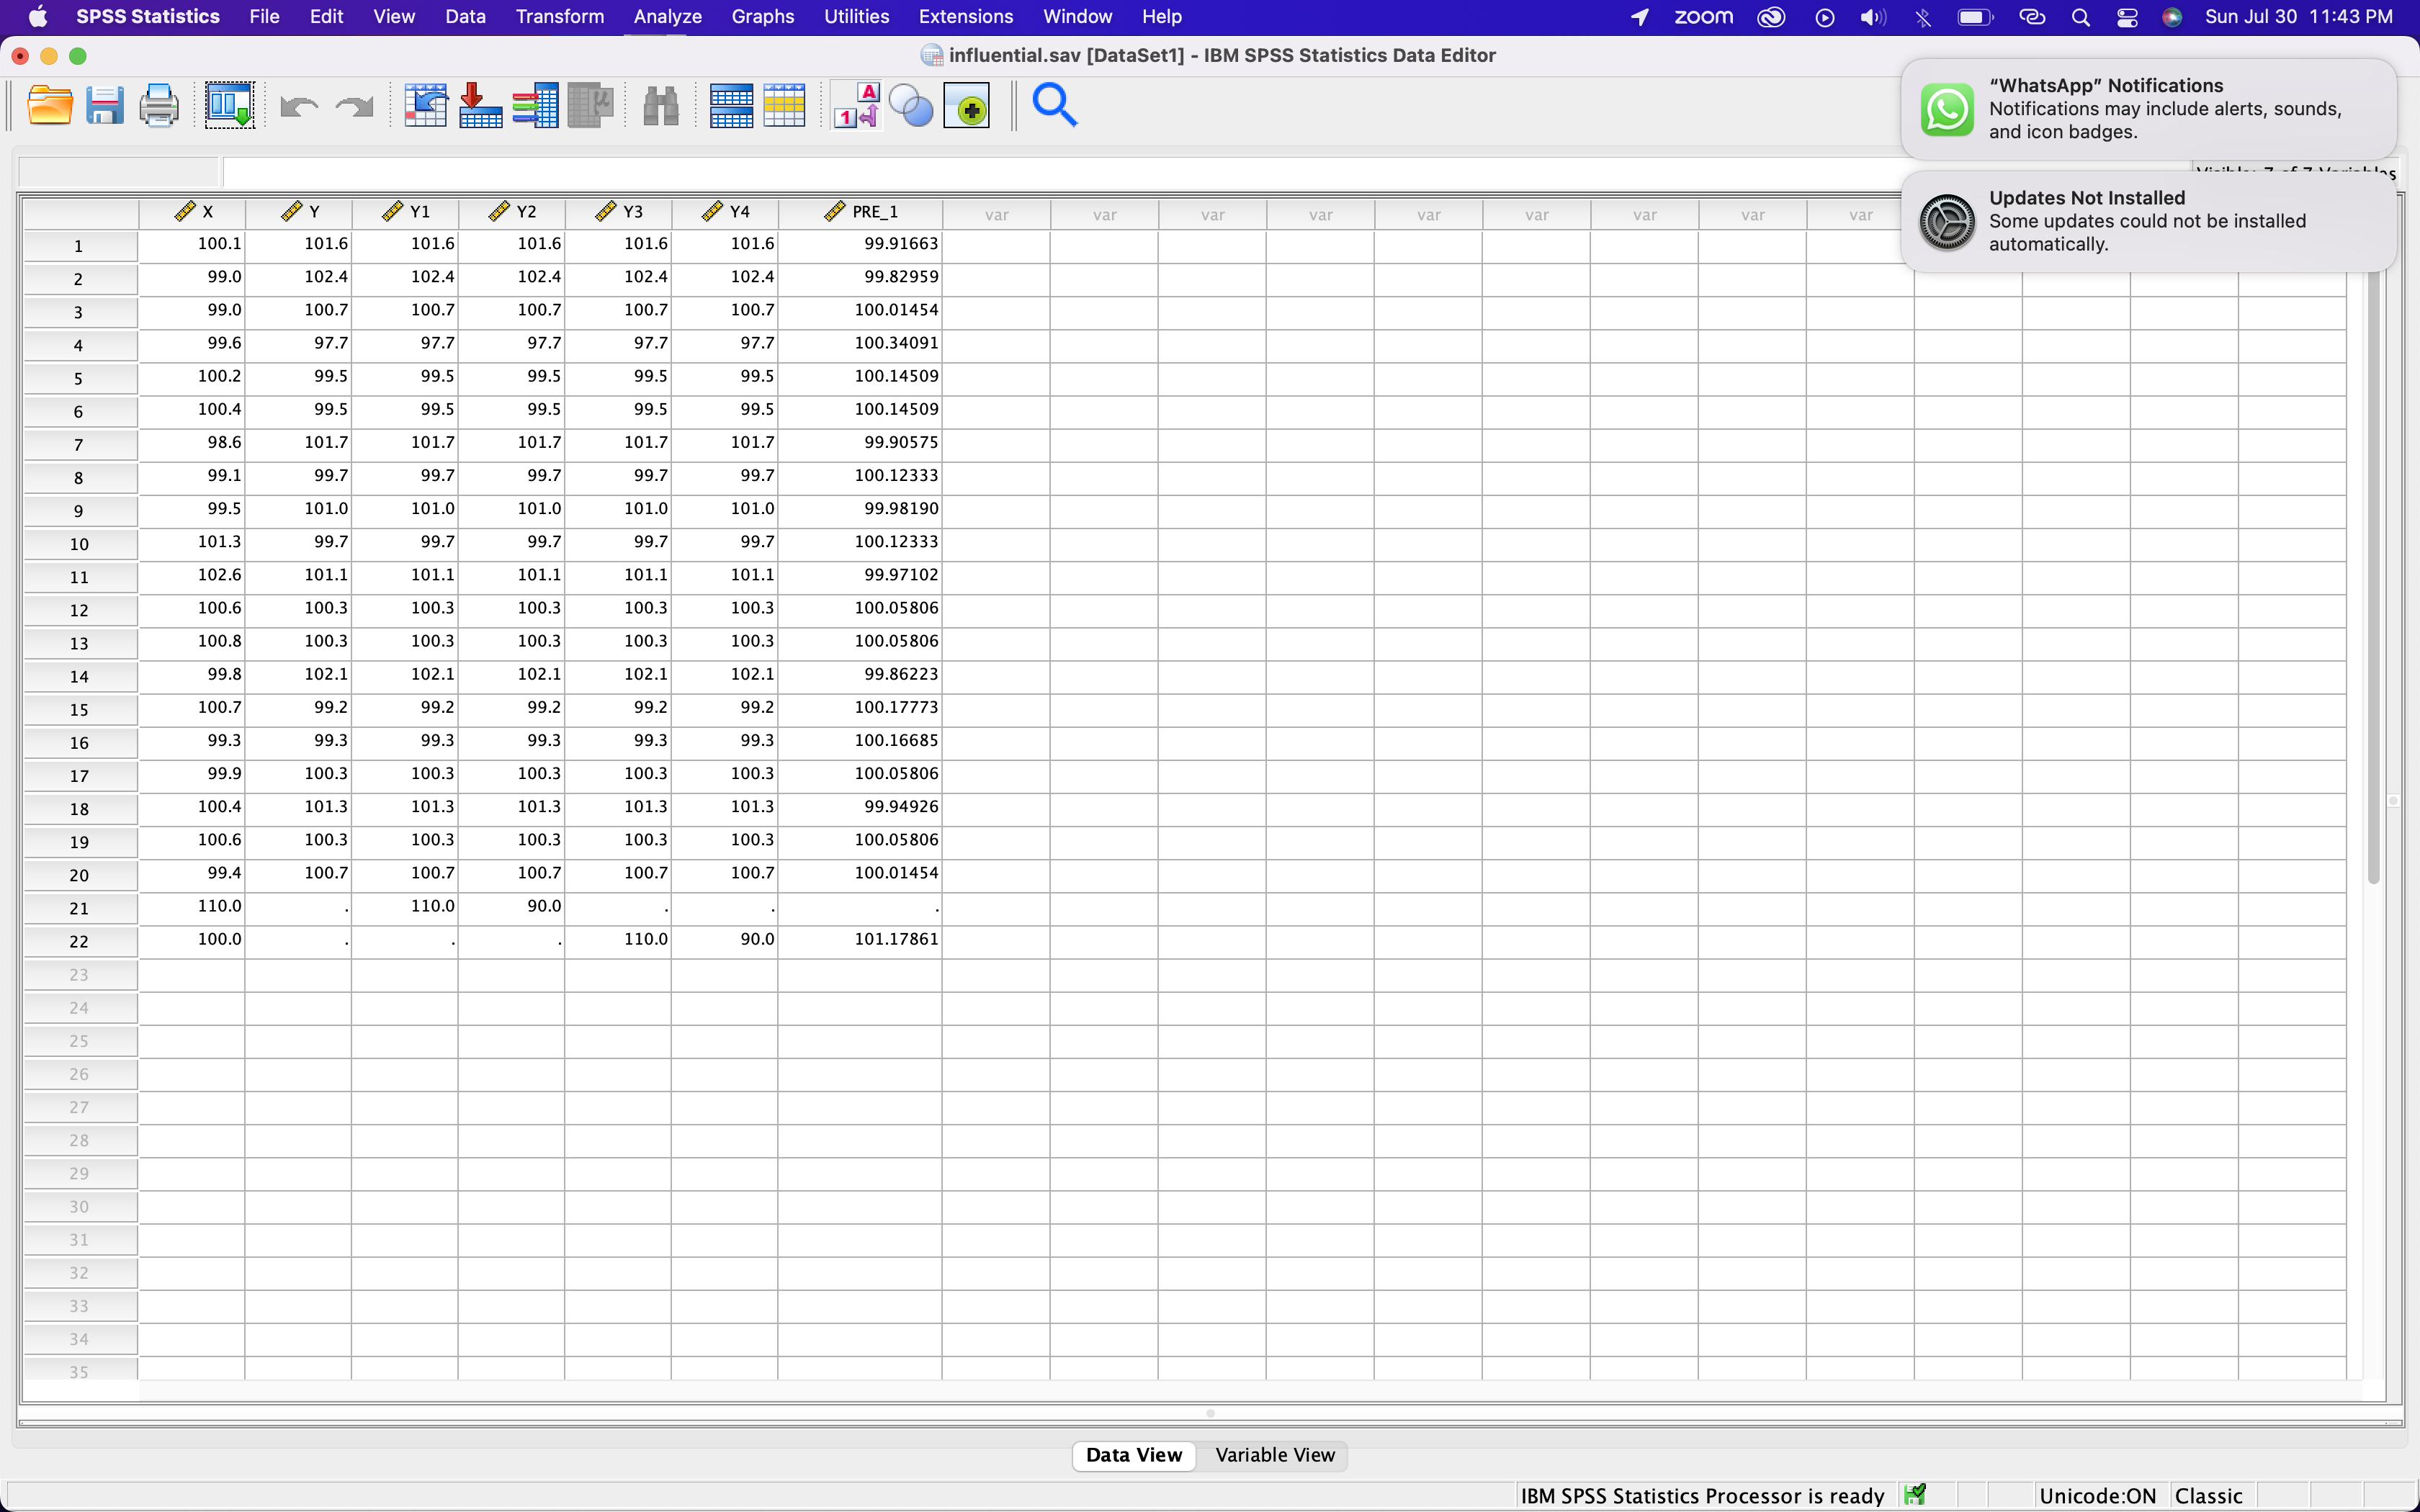Viewport: 2420px width, 1512px height.
Task: Open a data document
Action: pos(49,105)
